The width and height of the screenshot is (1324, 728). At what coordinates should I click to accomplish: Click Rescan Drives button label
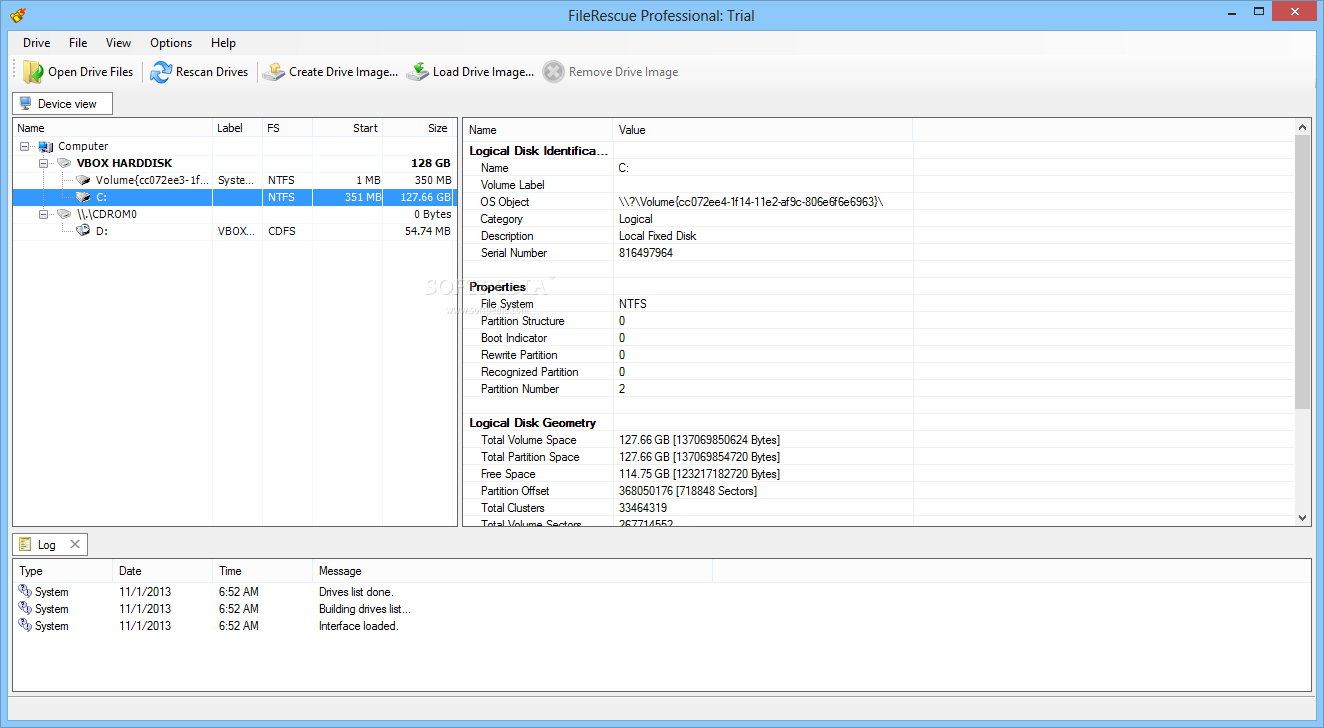(212, 72)
